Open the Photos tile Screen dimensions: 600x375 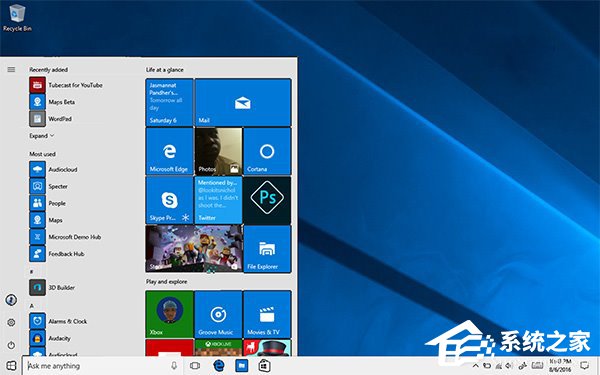(218, 151)
